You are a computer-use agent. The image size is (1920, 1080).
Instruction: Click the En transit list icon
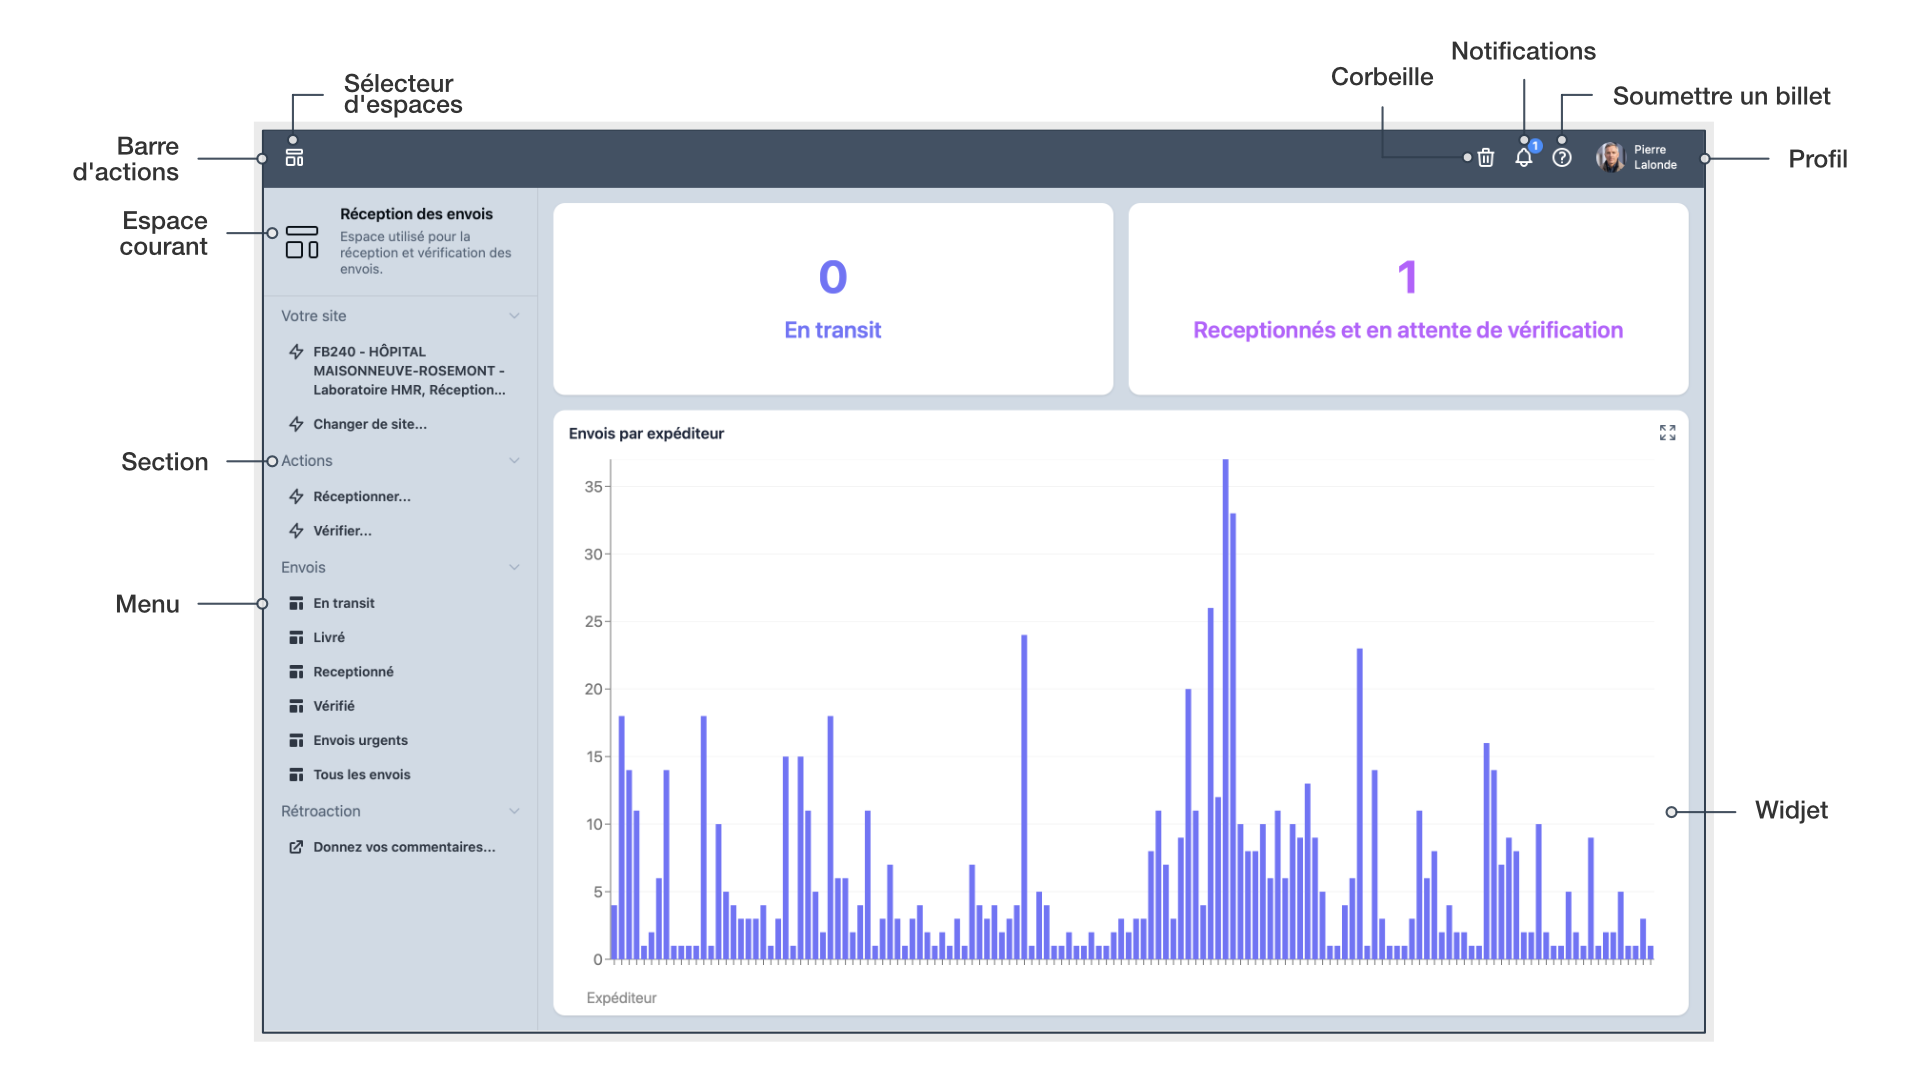296,603
